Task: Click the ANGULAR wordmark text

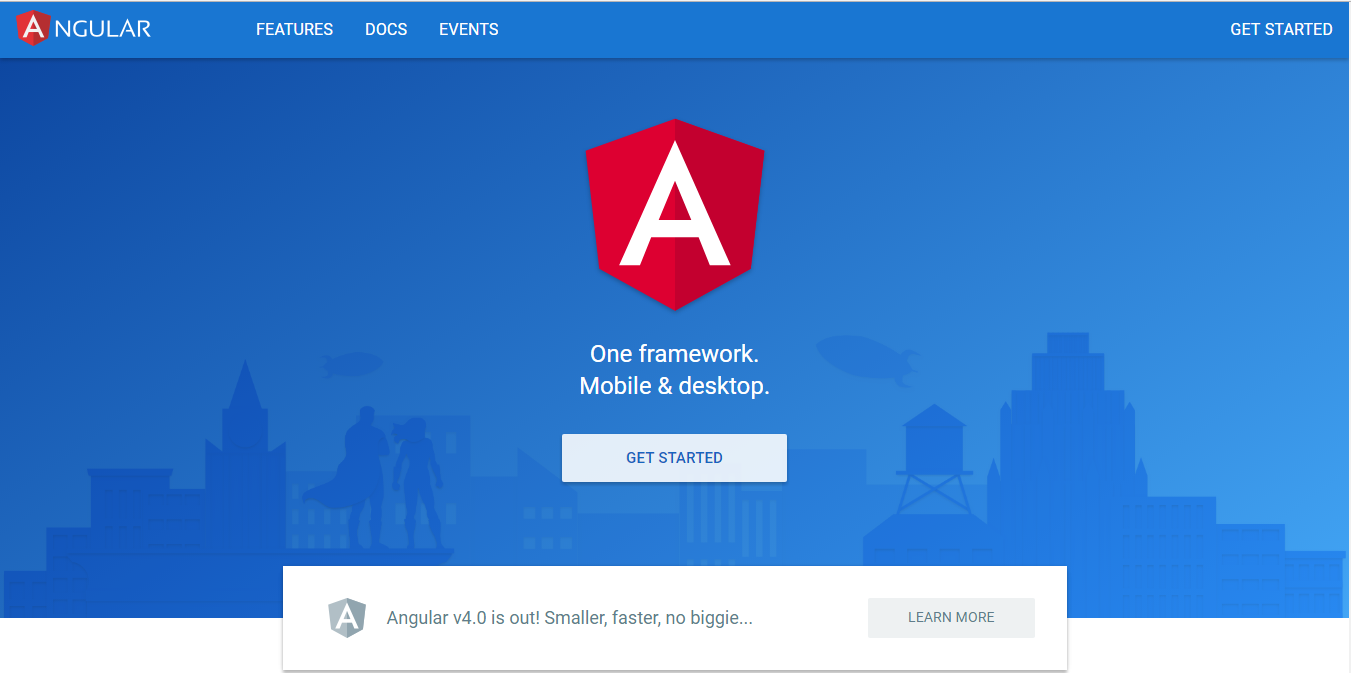Action: pos(104,29)
